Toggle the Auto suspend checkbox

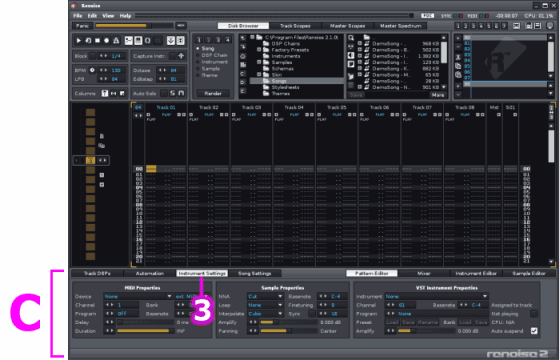pyautogui.click(x=534, y=331)
